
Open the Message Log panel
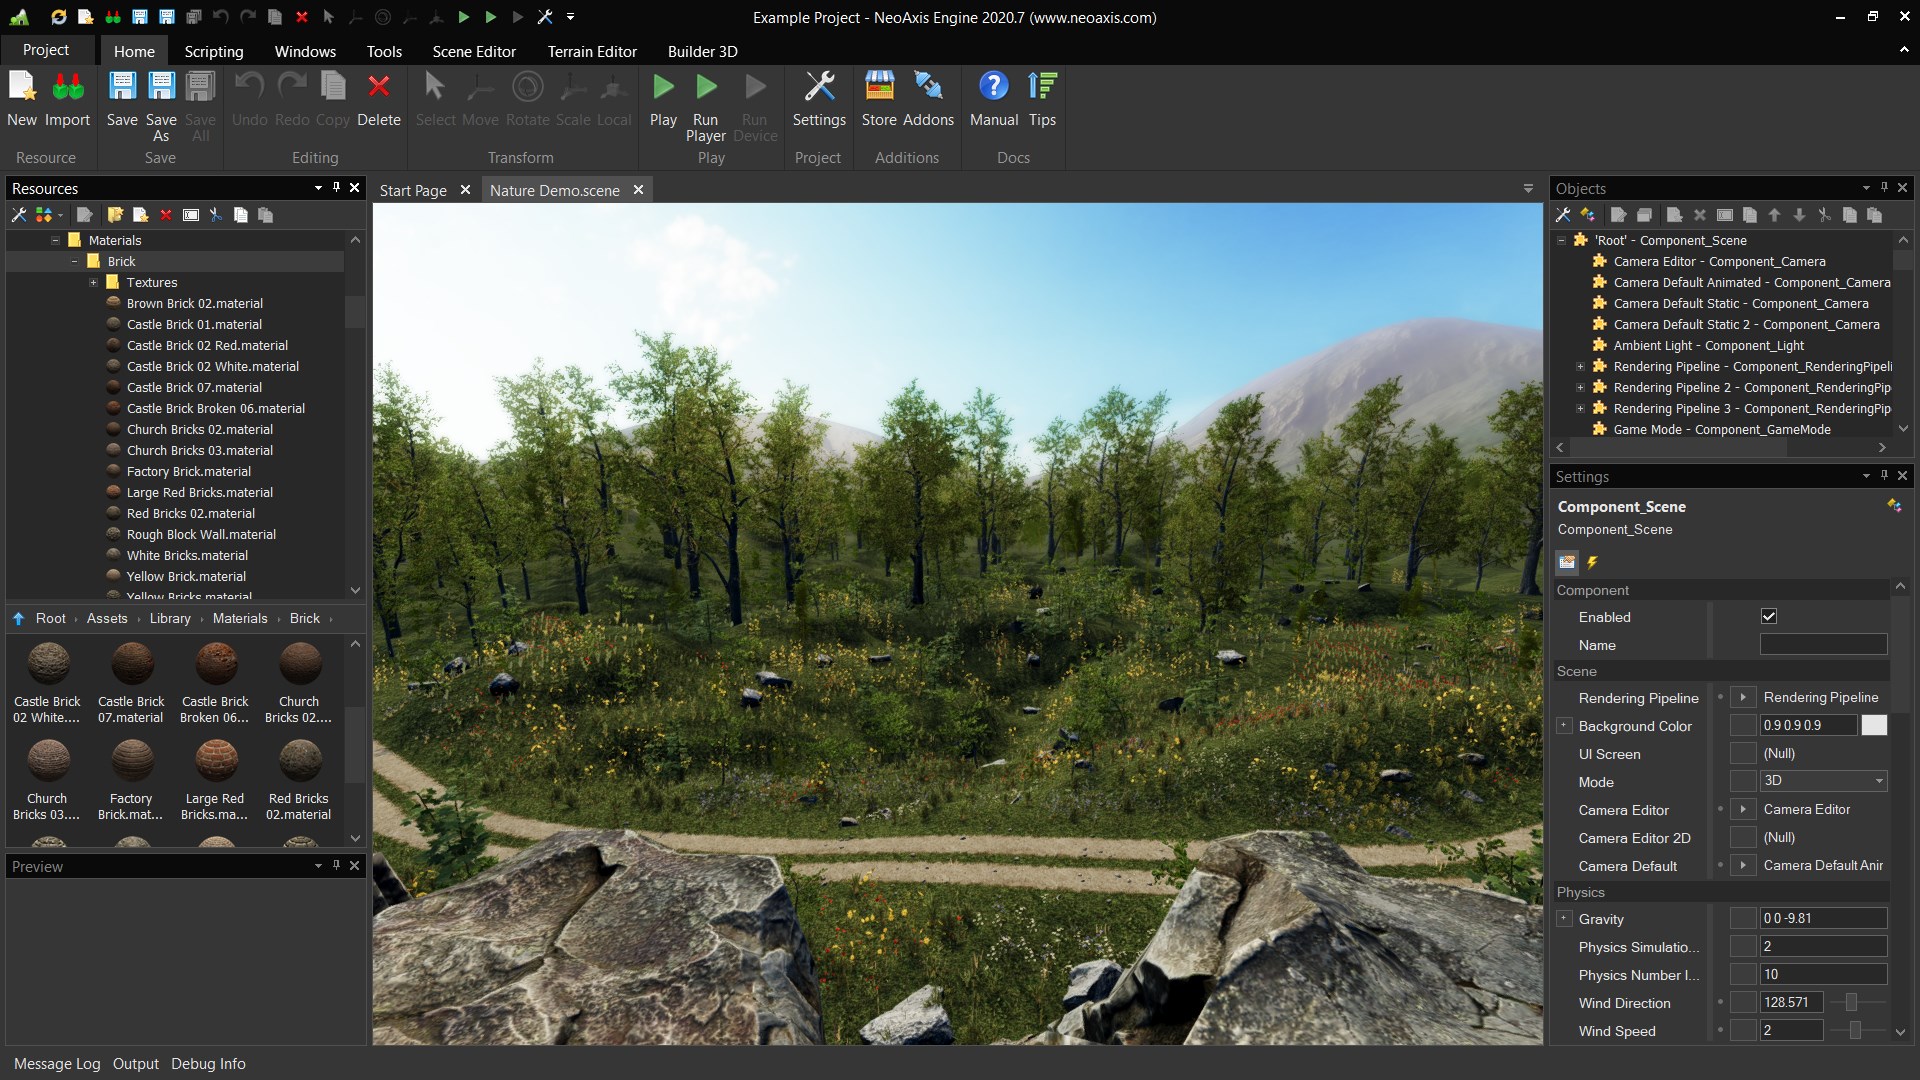click(x=57, y=1064)
